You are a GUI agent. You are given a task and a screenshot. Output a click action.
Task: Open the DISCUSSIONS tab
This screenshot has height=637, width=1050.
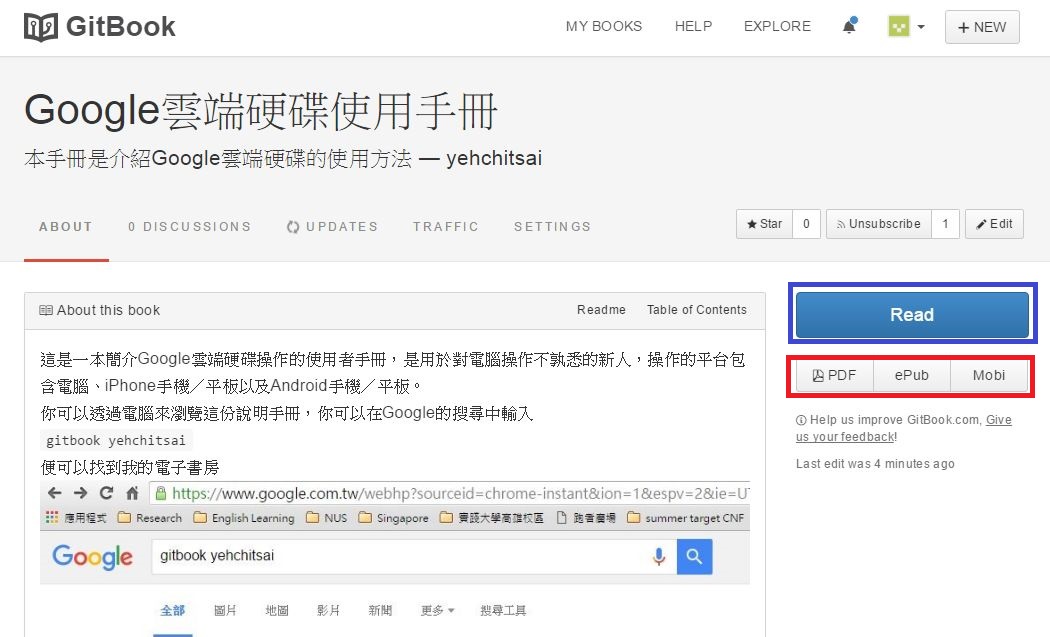click(x=190, y=227)
